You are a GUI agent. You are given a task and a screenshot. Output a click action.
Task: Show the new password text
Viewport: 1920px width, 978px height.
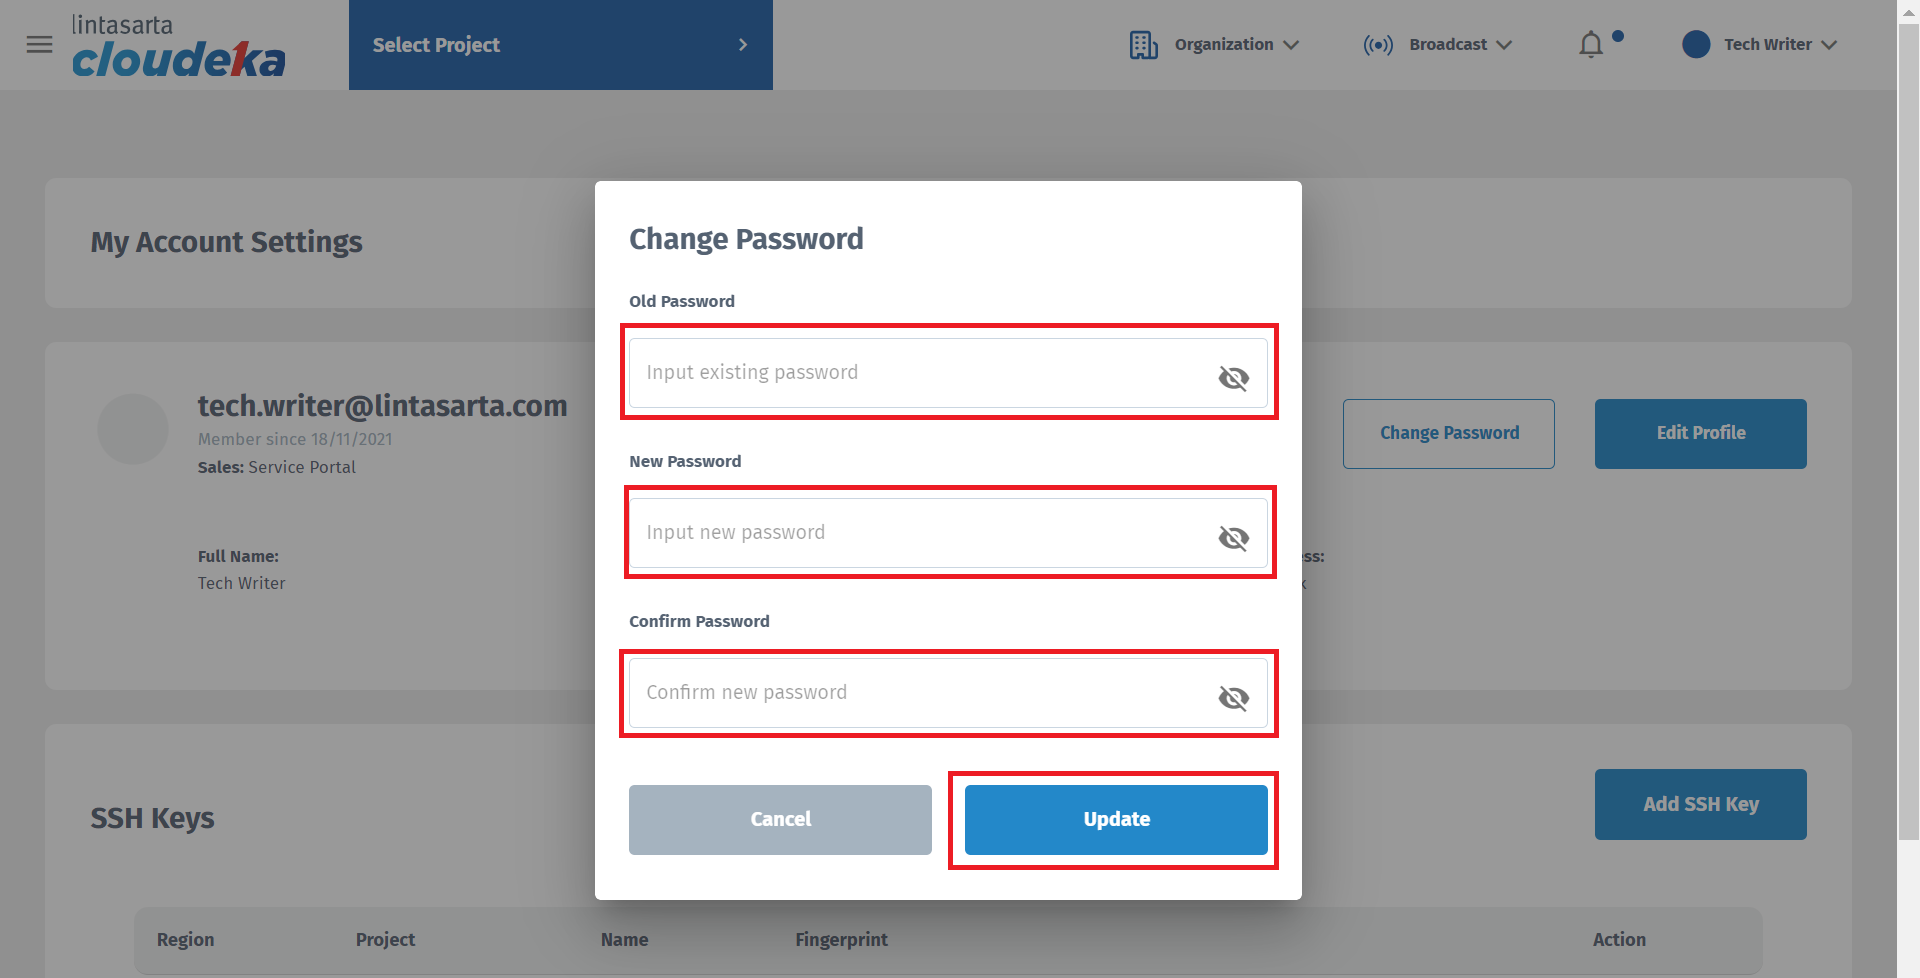[1233, 538]
